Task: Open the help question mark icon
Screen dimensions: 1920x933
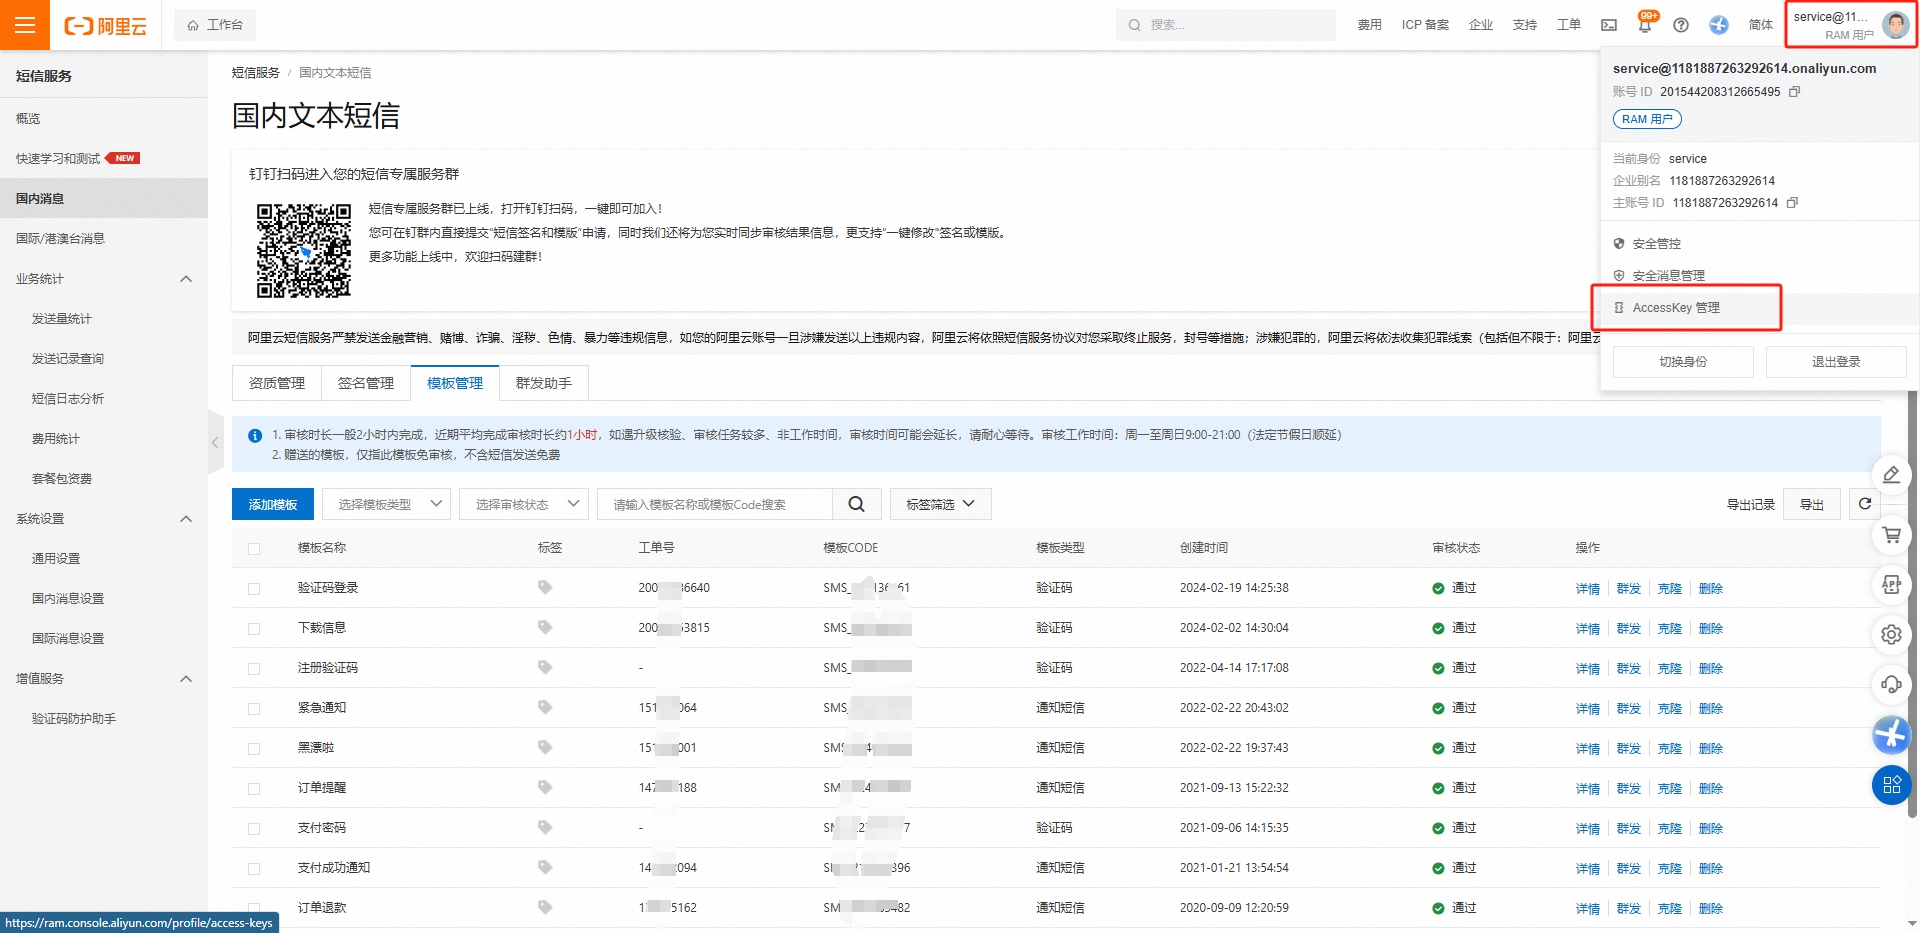Action: (1681, 25)
